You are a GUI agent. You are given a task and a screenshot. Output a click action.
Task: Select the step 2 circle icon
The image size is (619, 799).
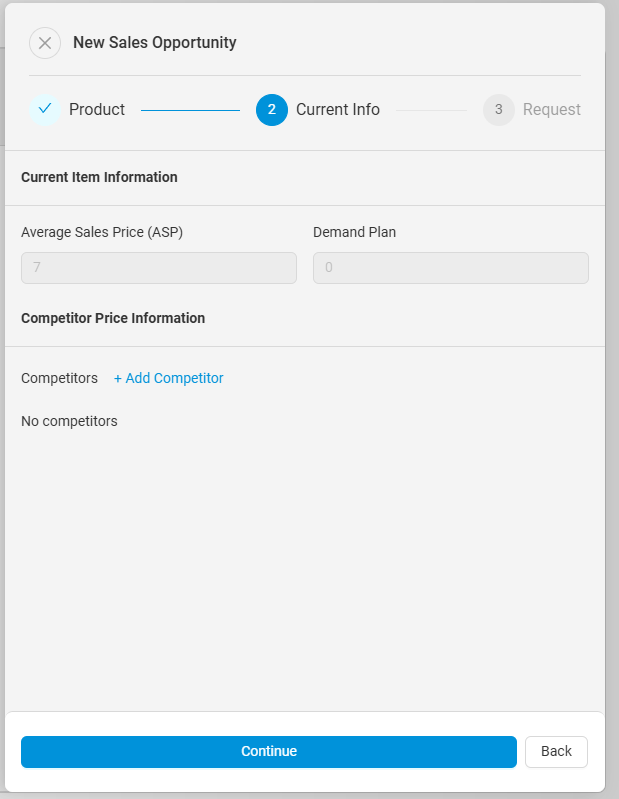coord(272,110)
